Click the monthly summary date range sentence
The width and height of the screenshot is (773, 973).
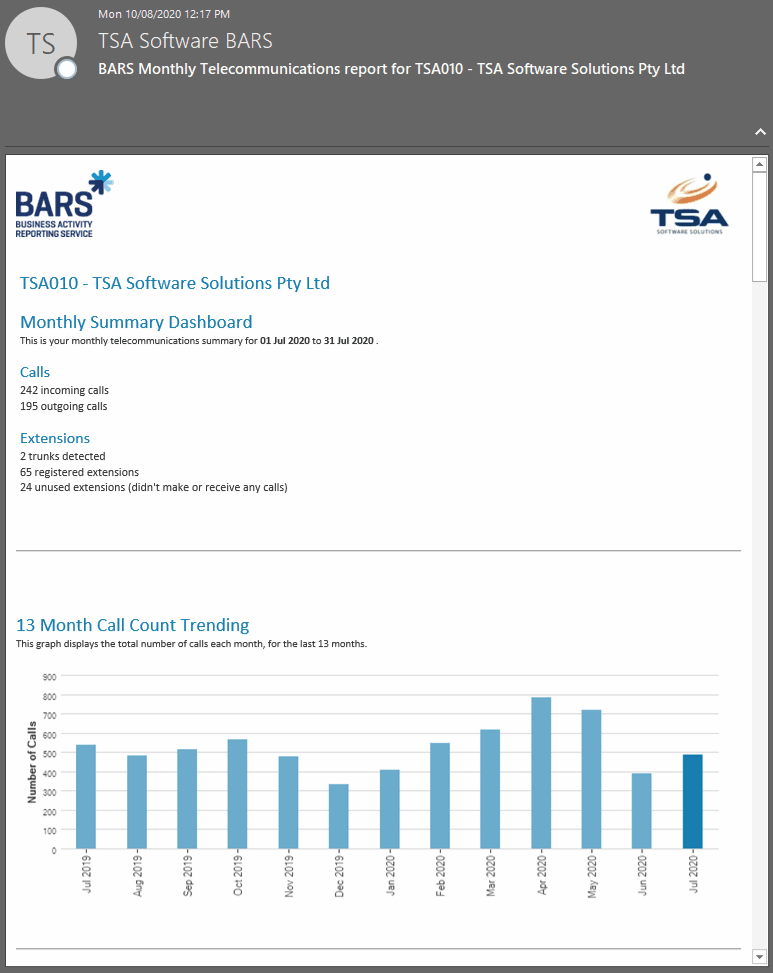pos(199,341)
